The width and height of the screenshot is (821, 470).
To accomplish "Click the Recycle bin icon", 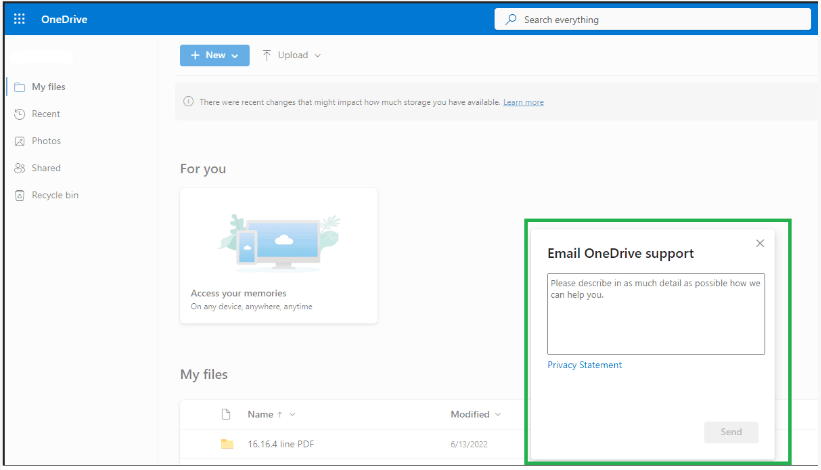I will coord(19,196).
